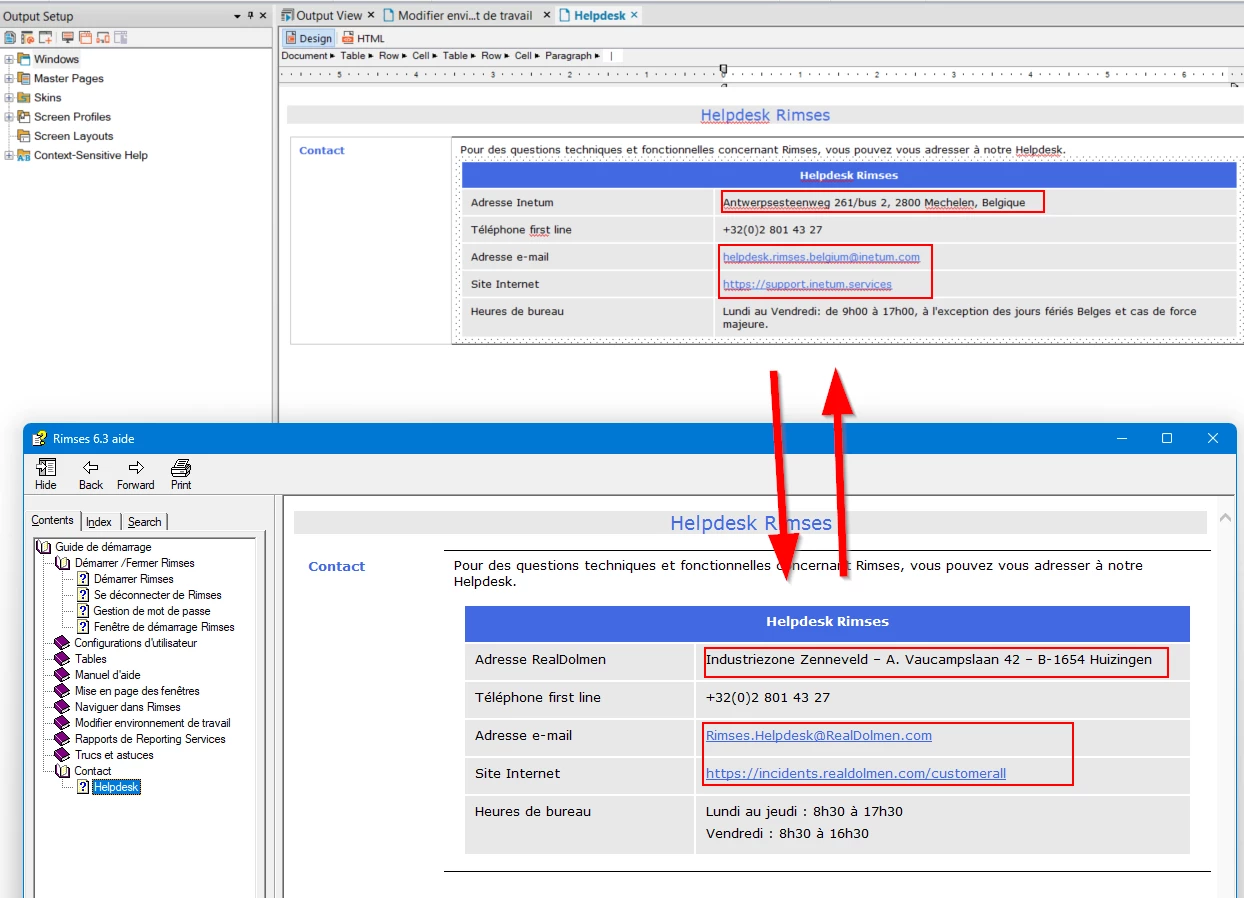Viewport: 1244px width, 898px height.
Task: Expand Context-Sensitive Help node
Action: tap(9, 155)
